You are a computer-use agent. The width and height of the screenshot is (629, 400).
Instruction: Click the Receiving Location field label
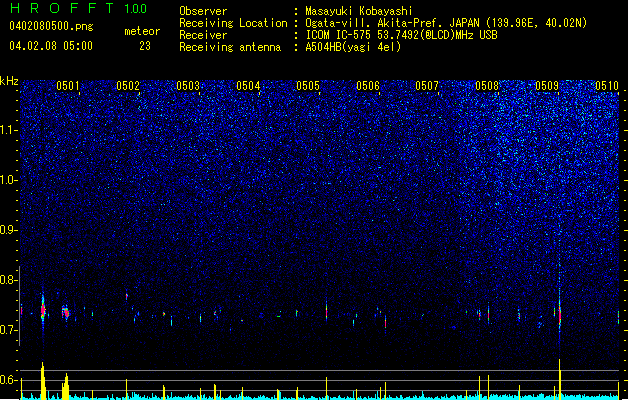pyautogui.click(x=233, y=23)
